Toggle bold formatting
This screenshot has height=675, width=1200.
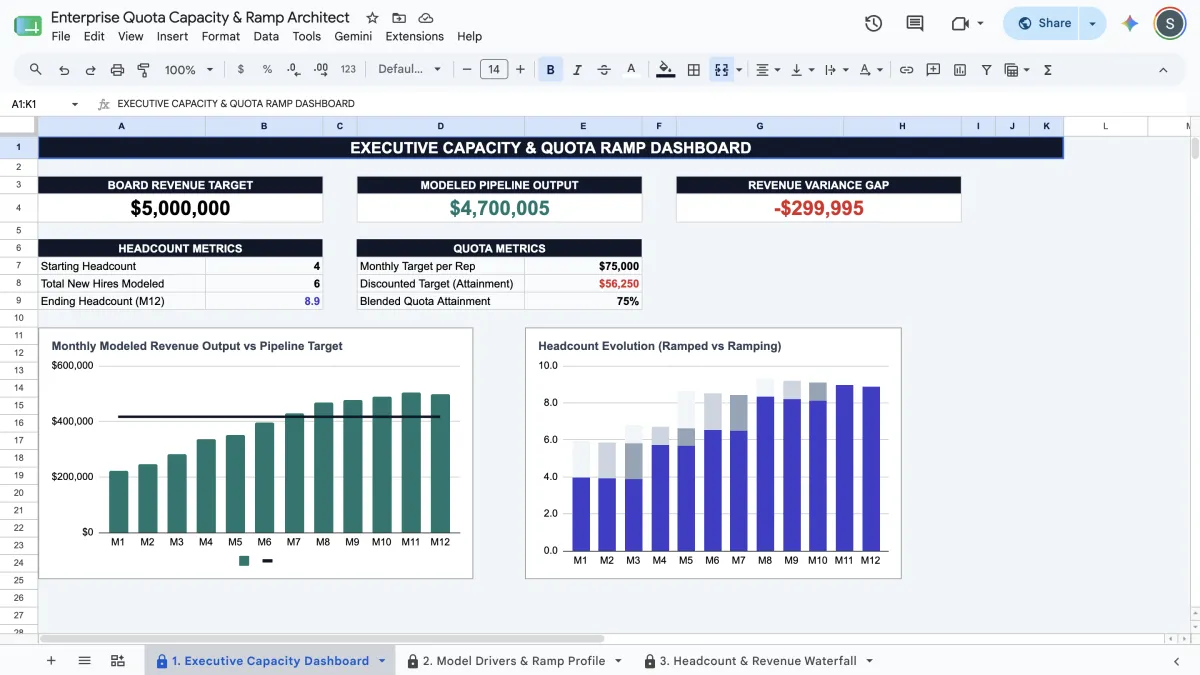coord(550,70)
